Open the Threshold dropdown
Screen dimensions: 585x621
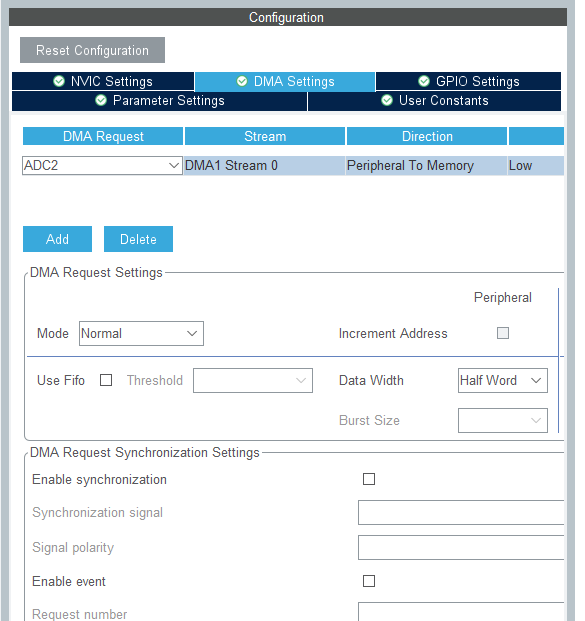pos(253,381)
